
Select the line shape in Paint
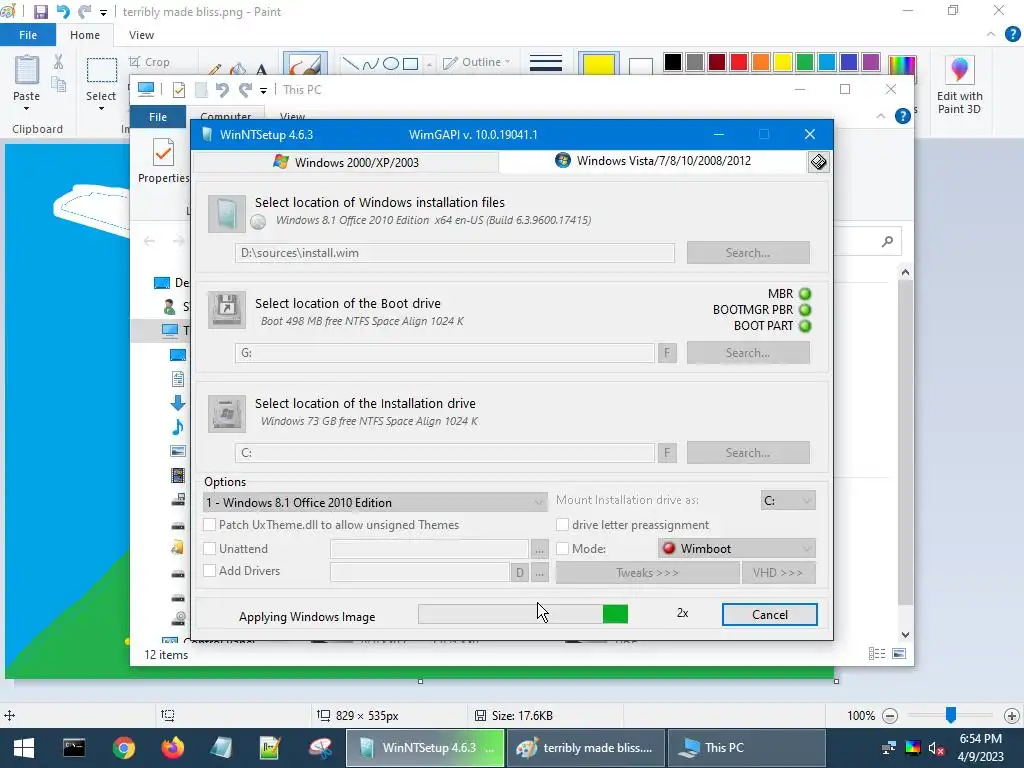pyautogui.click(x=351, y=63)
